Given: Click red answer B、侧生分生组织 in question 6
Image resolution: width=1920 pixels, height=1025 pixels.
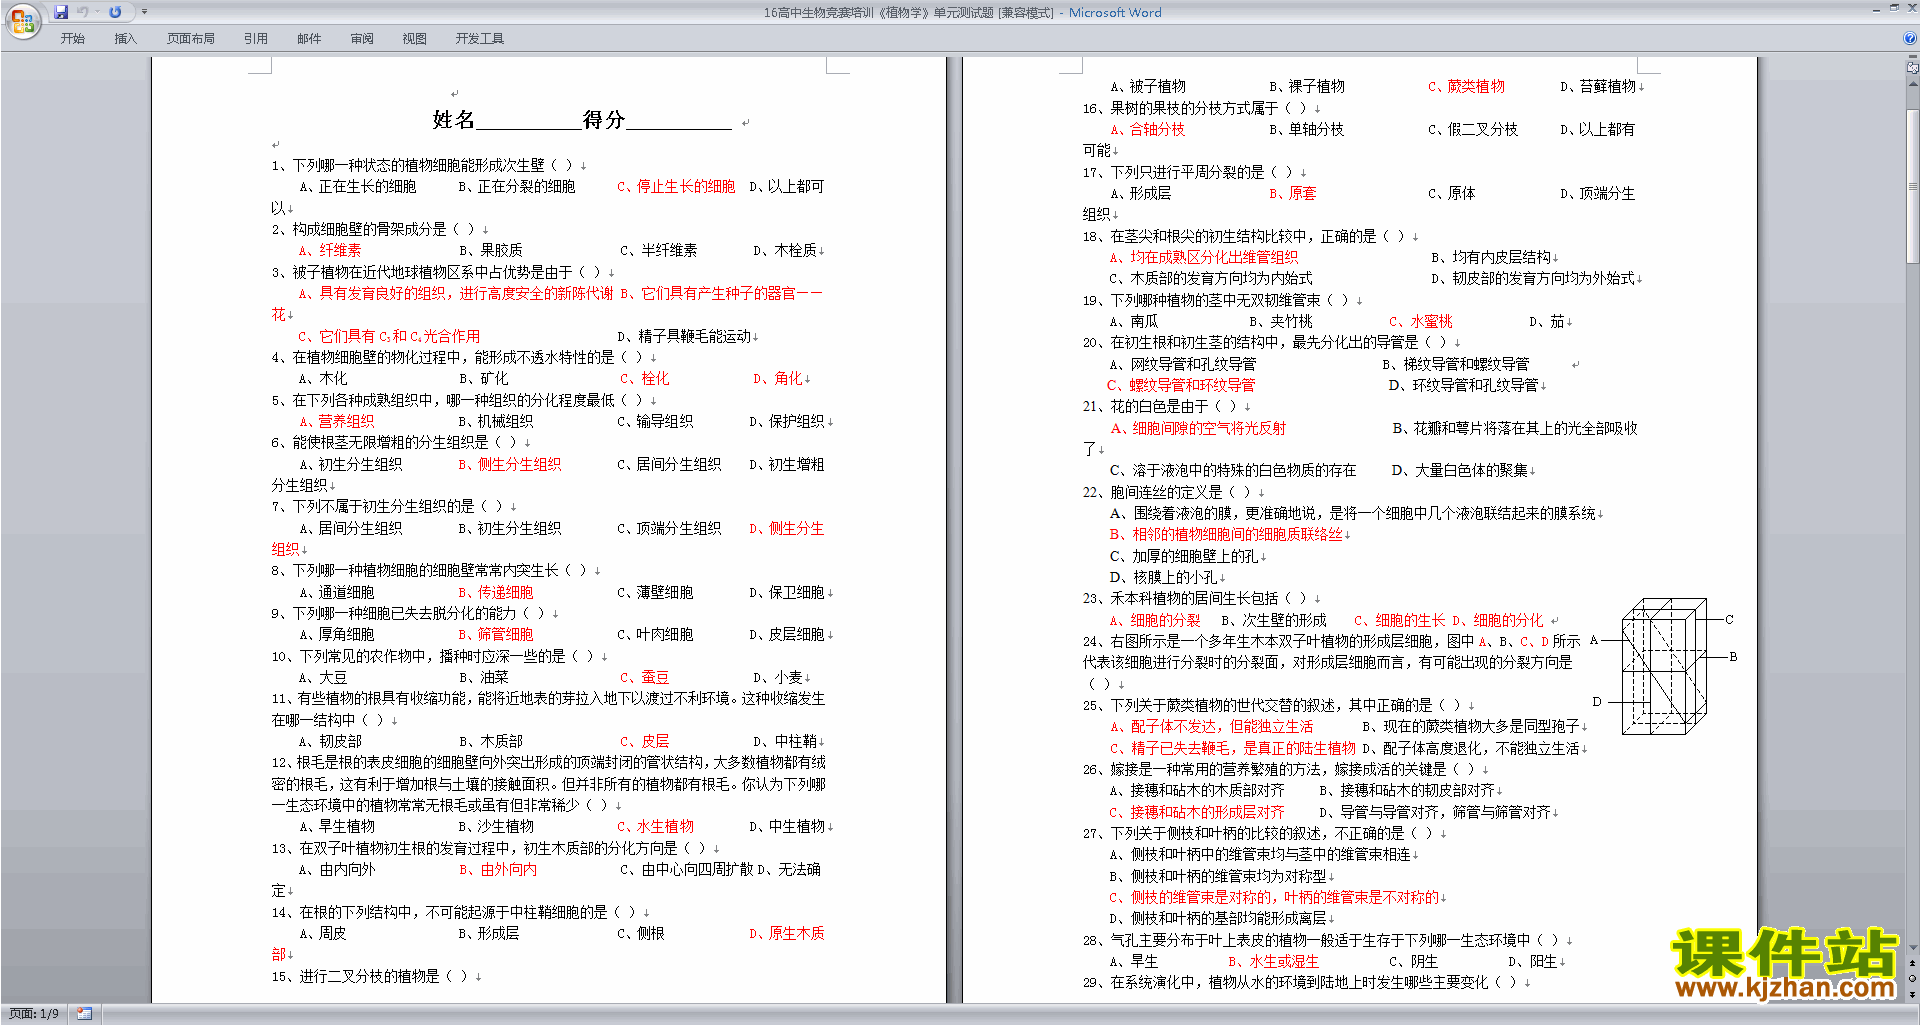Looking at the screenshot, I should coord(510,465).
